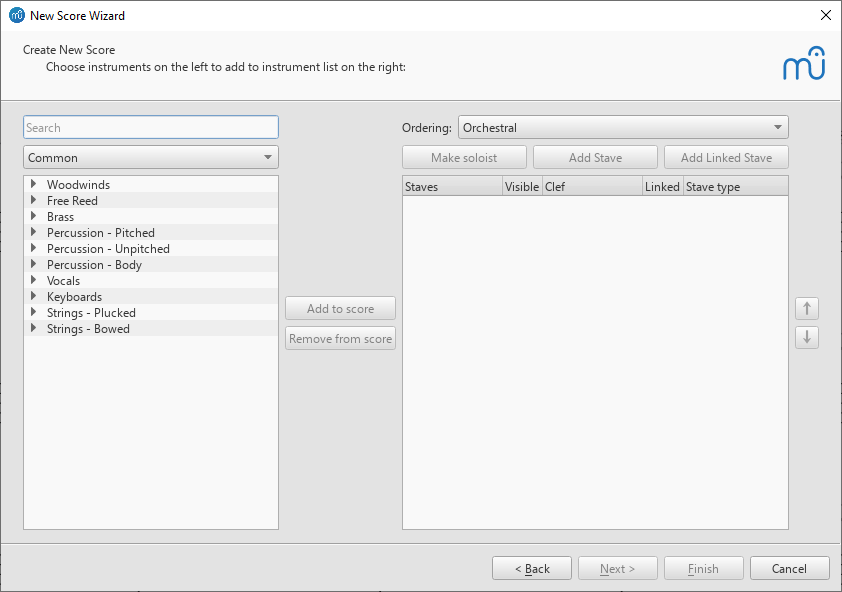
Task: Click the Remove from score button
Action: tap(340, 337)
